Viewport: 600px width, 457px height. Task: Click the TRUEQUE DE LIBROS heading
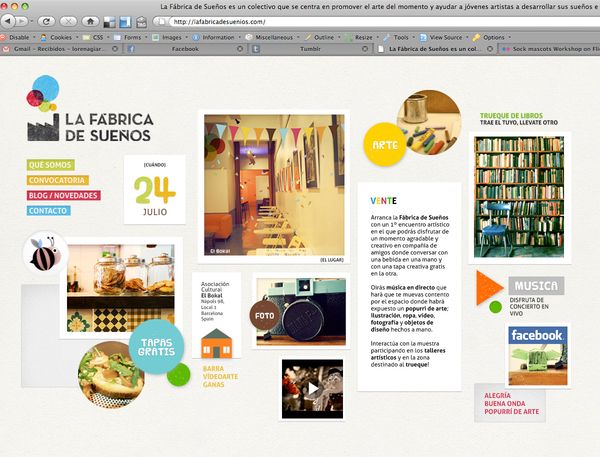pyautogui.click(x=511, y=115)
